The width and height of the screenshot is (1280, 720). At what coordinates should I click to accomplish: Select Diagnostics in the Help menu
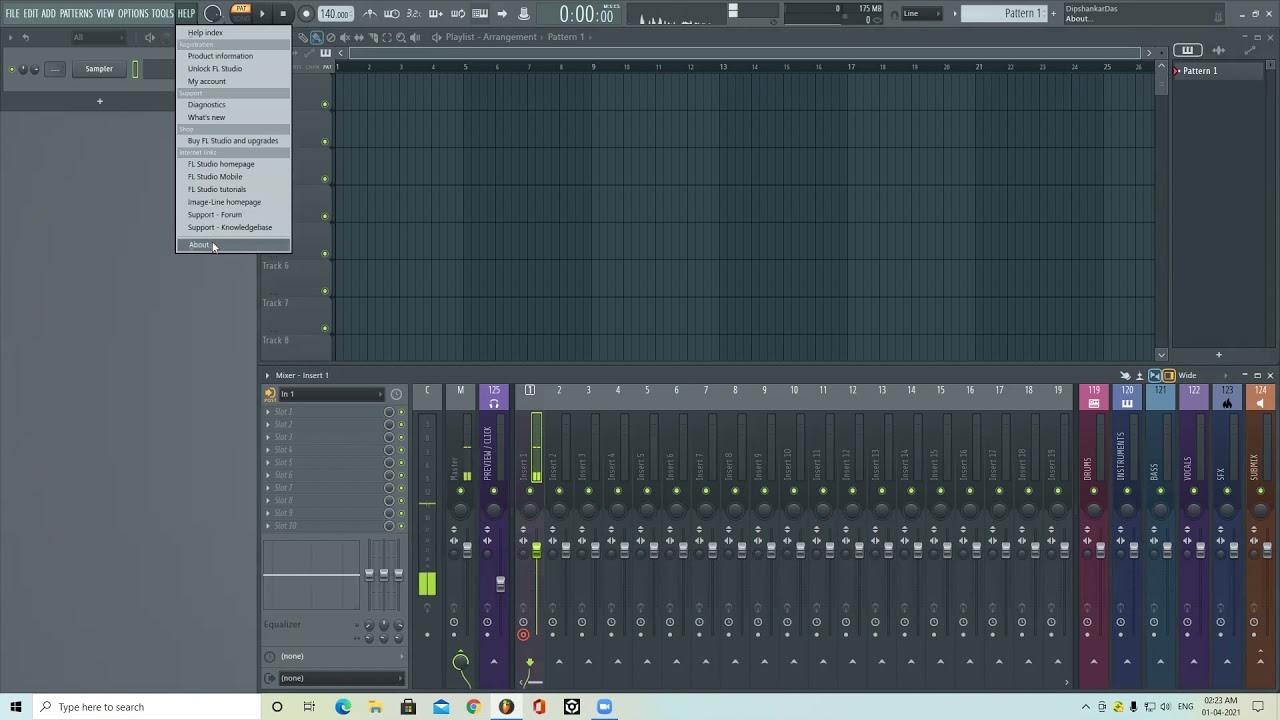coord(233,104)
